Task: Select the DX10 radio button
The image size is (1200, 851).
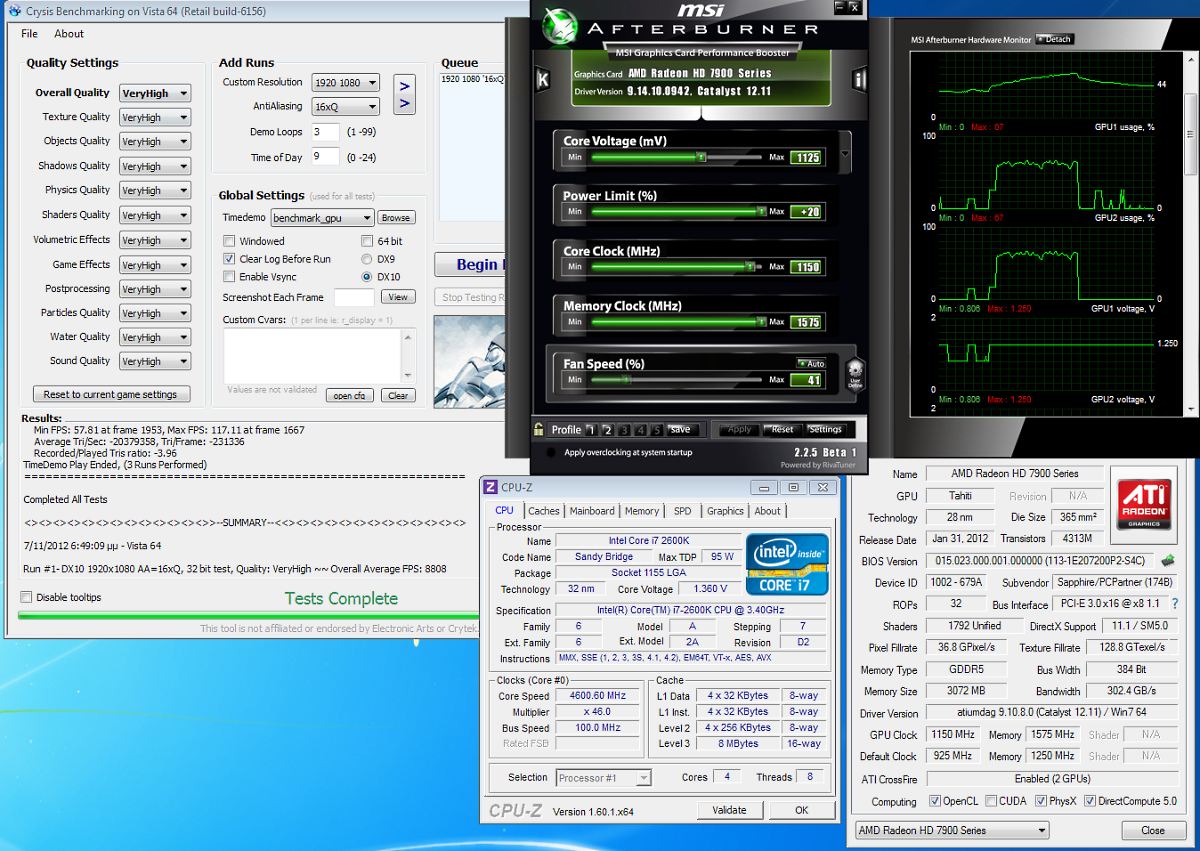Action: (367, 277)
